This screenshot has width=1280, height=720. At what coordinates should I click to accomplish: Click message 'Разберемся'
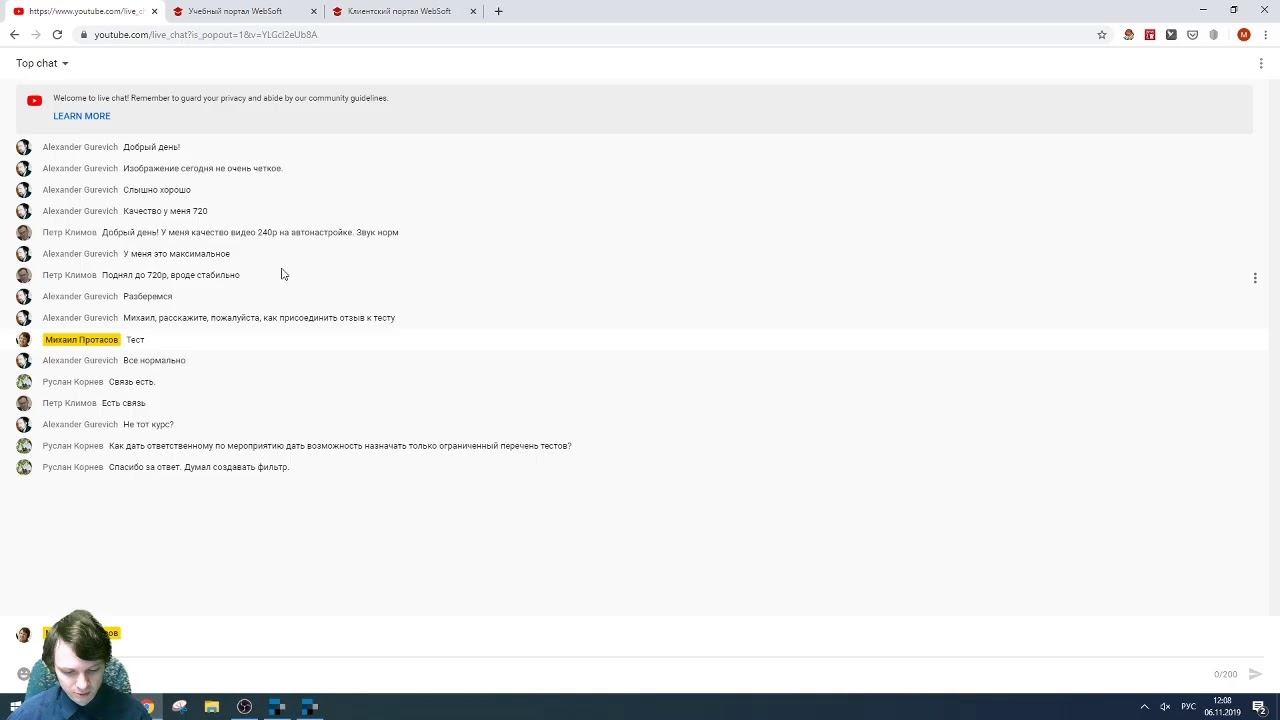(148, 296)
